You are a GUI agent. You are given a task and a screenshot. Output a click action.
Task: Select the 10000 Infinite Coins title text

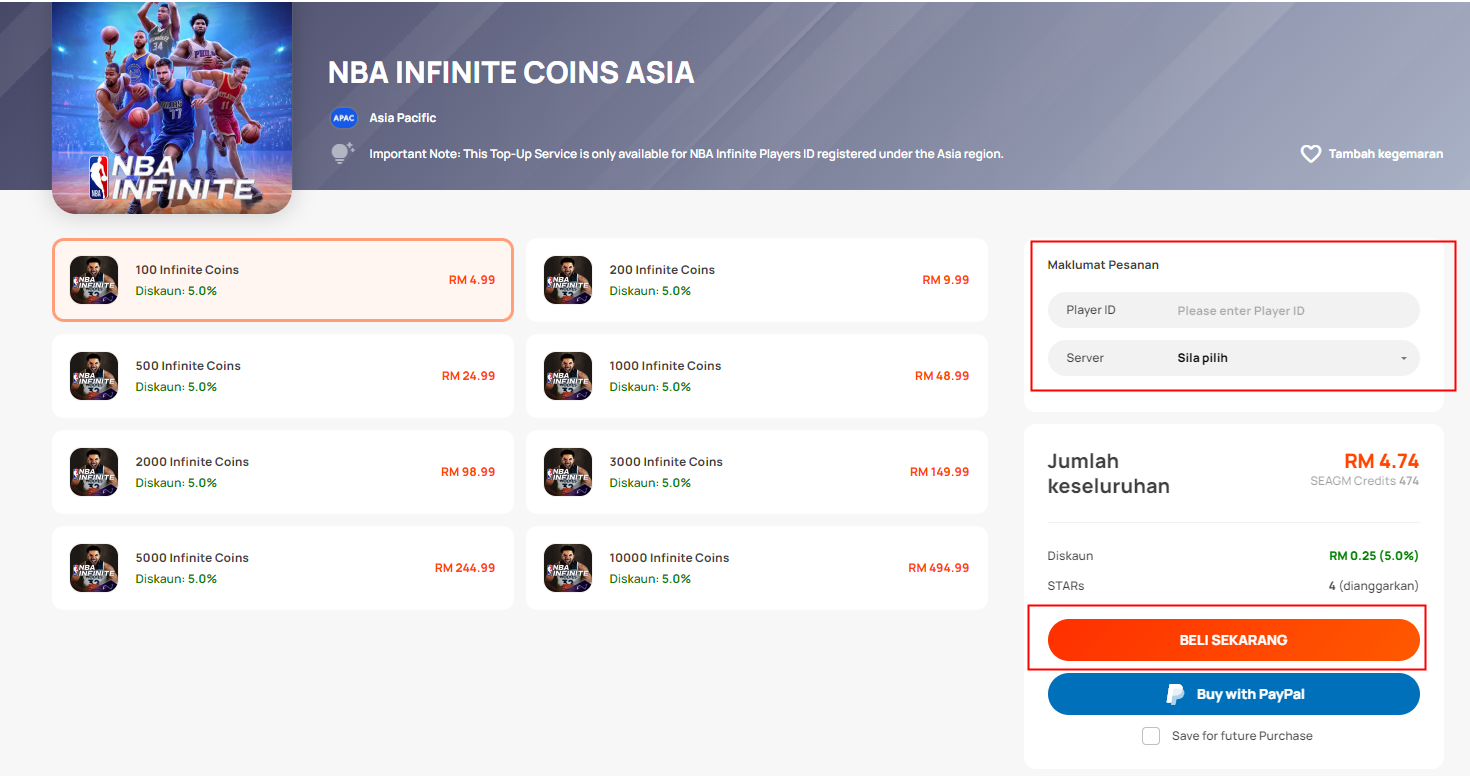pos(669,558)
